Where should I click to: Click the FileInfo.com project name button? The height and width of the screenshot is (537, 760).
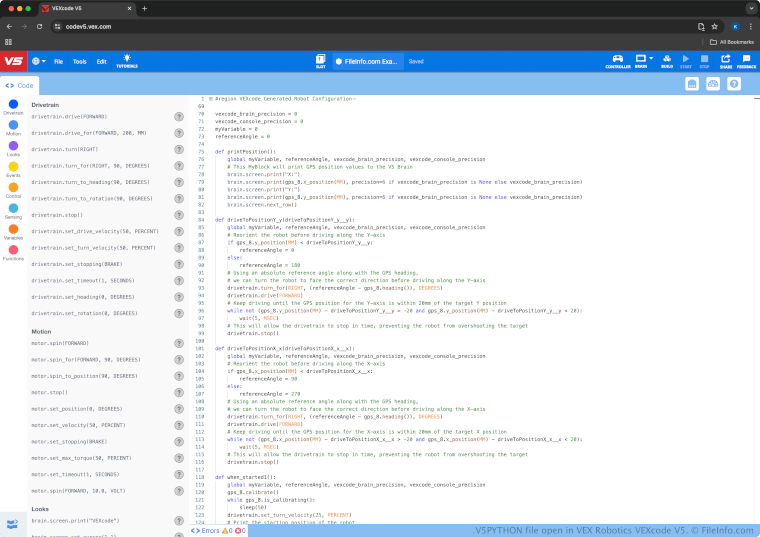click(368, 62)
